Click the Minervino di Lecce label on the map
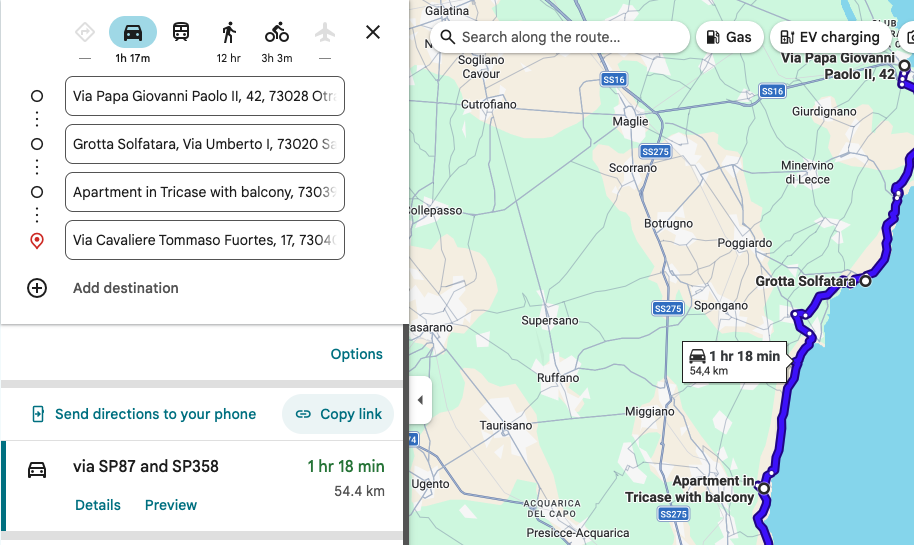914x545 pixels. tap(807, 173)
